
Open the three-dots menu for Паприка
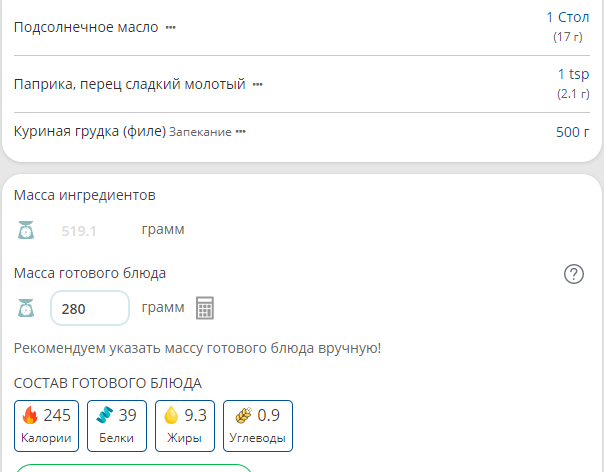pos(257,85)
